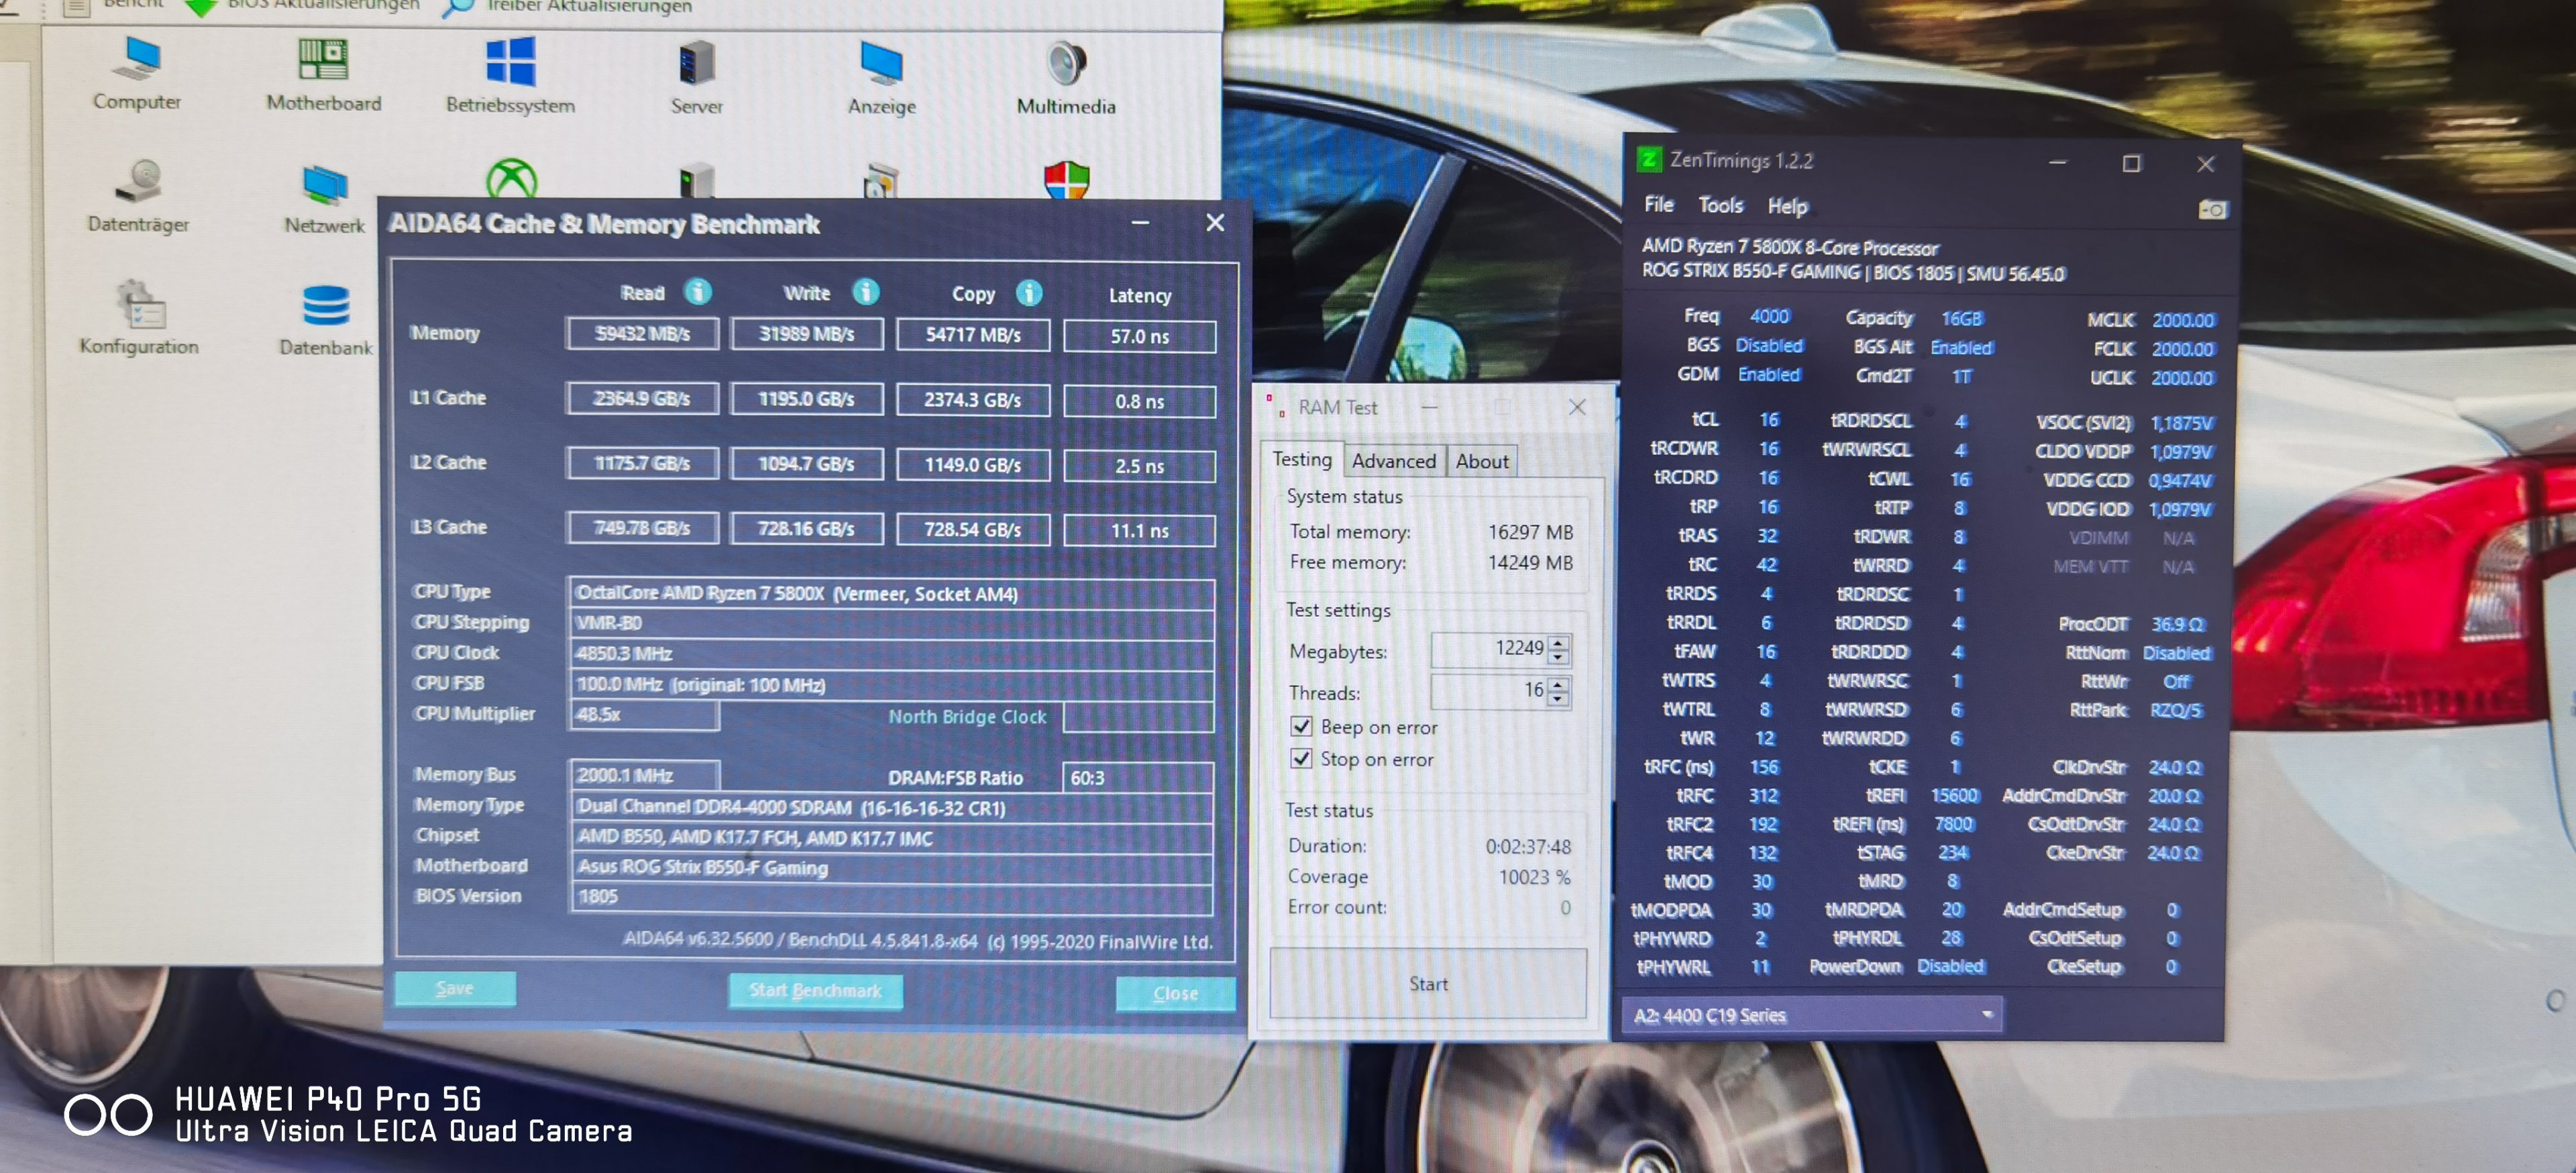Open the Server category icon
Image resolution: width=2576 pixels, height=1173 pixels.
tap(696, 64)
